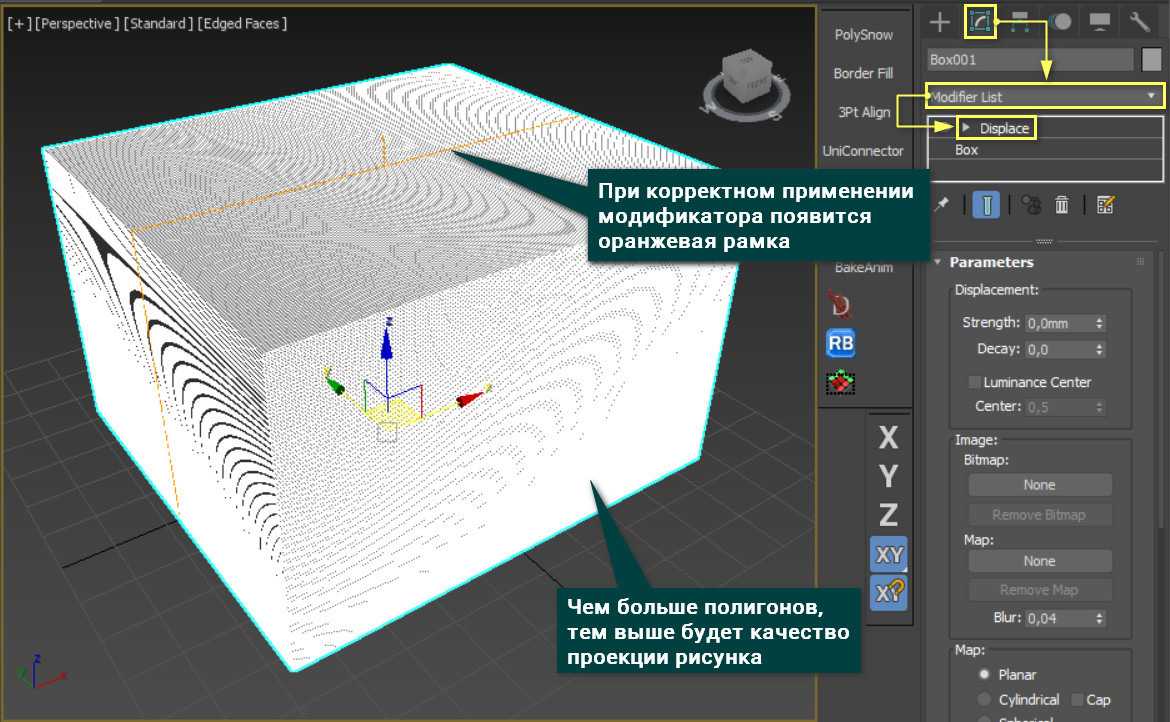1170x722 pixels.
Task: Open the Utilities wrench panel
Action: 1140,21
